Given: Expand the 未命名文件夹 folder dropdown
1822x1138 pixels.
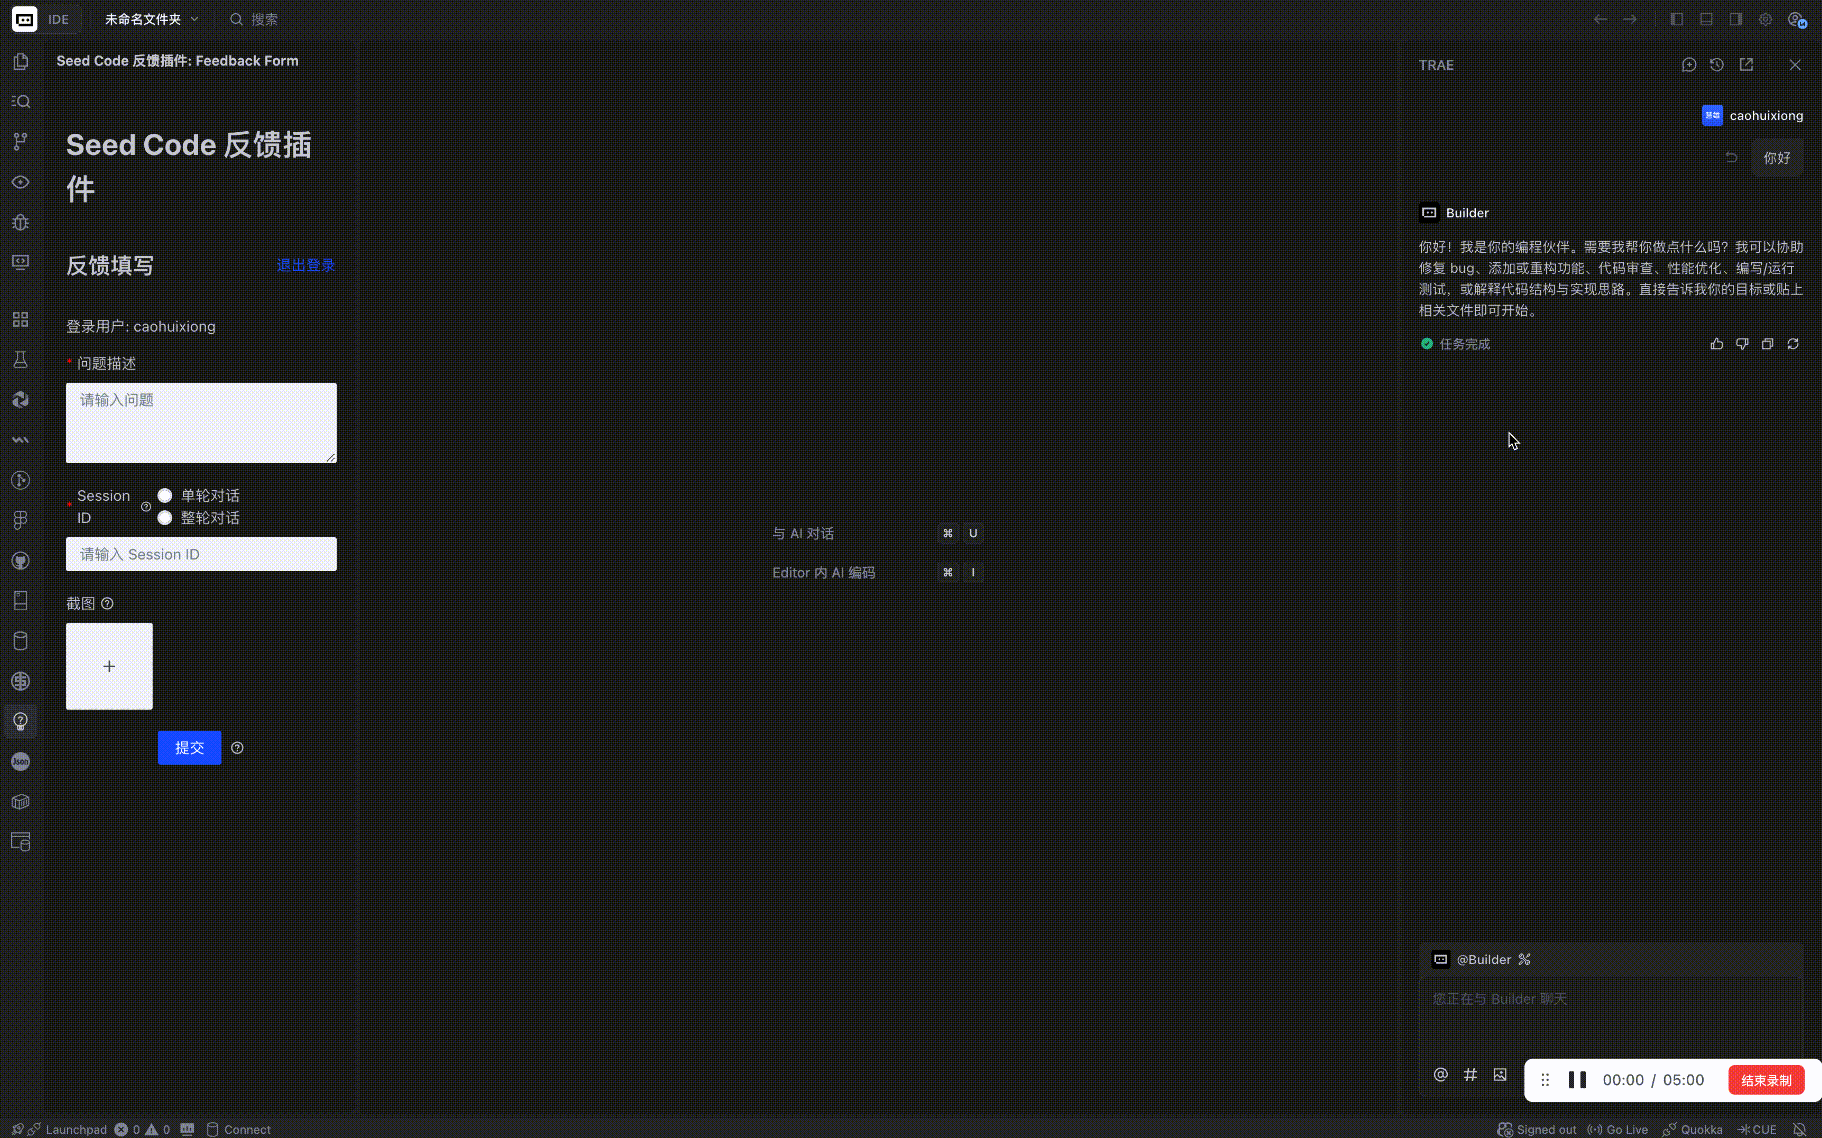Looking at the screenshot, I should click(x=151, y=19).
